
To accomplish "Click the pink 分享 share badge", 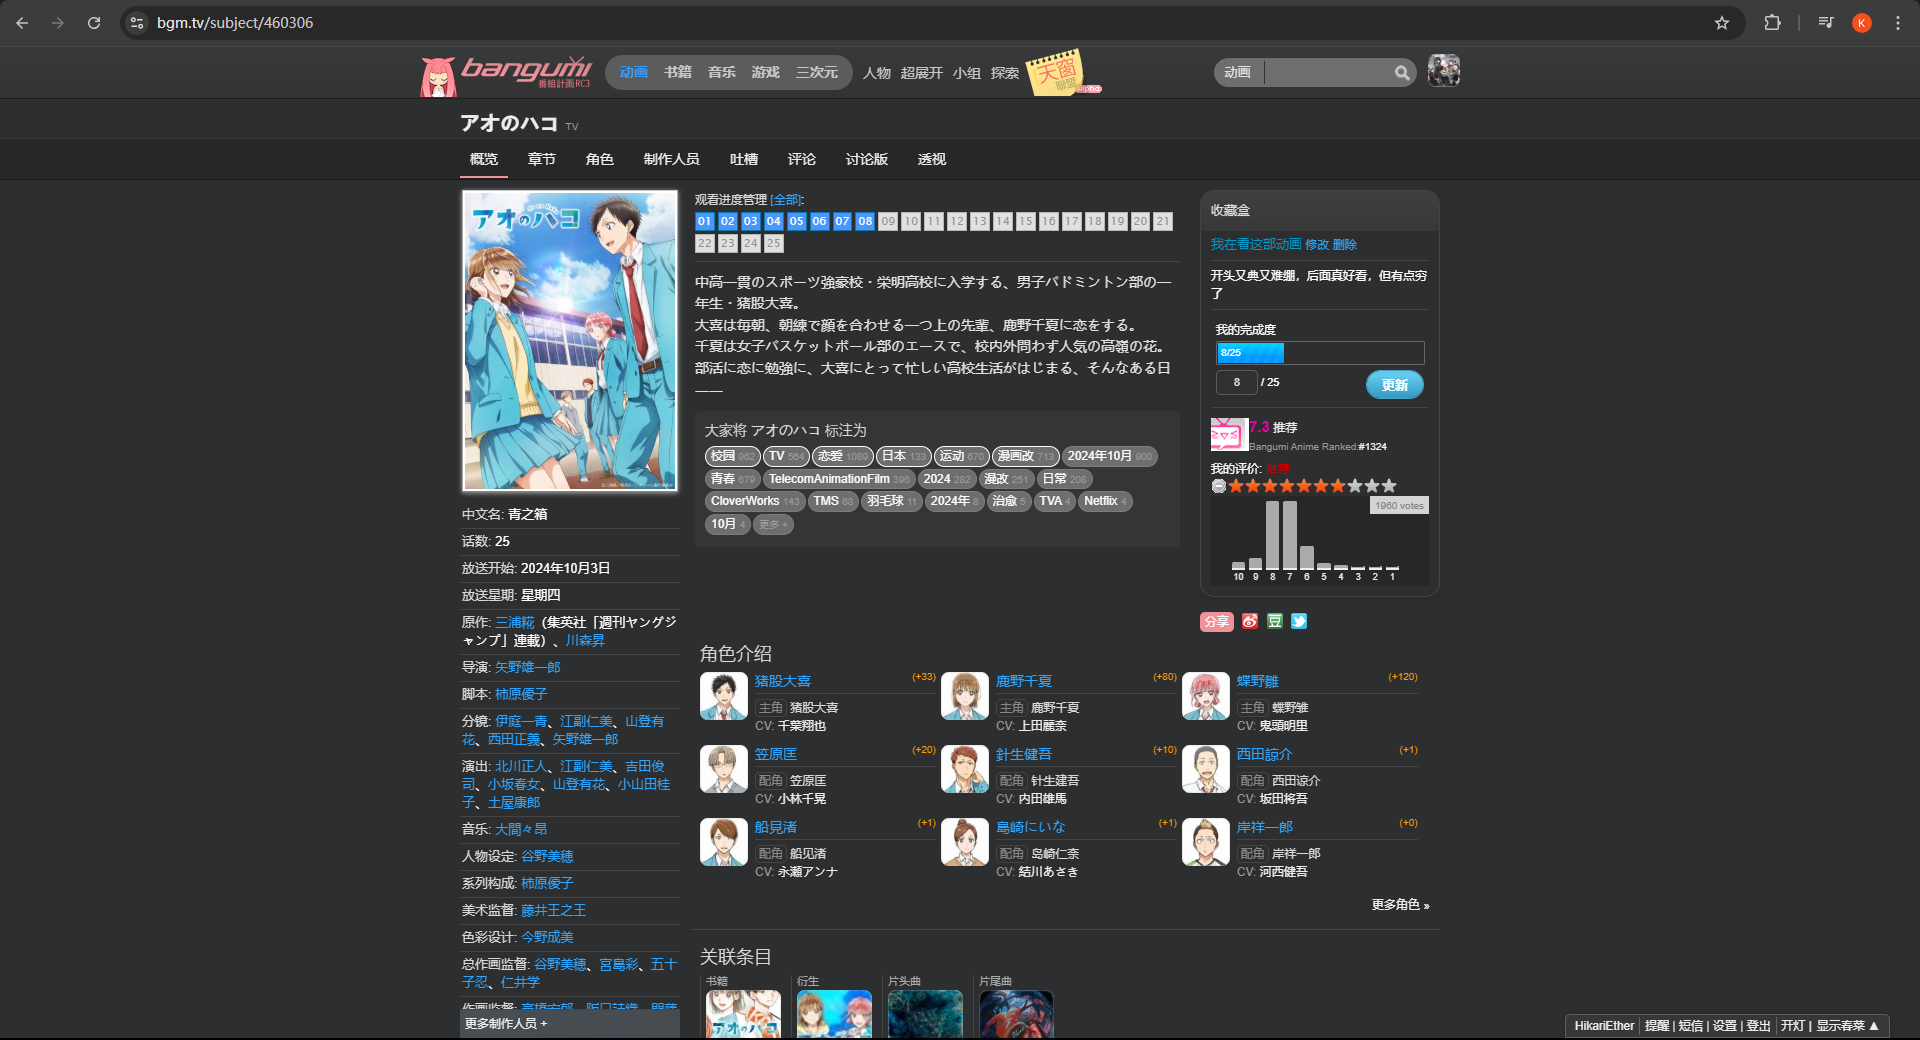I will (1217, 621).
